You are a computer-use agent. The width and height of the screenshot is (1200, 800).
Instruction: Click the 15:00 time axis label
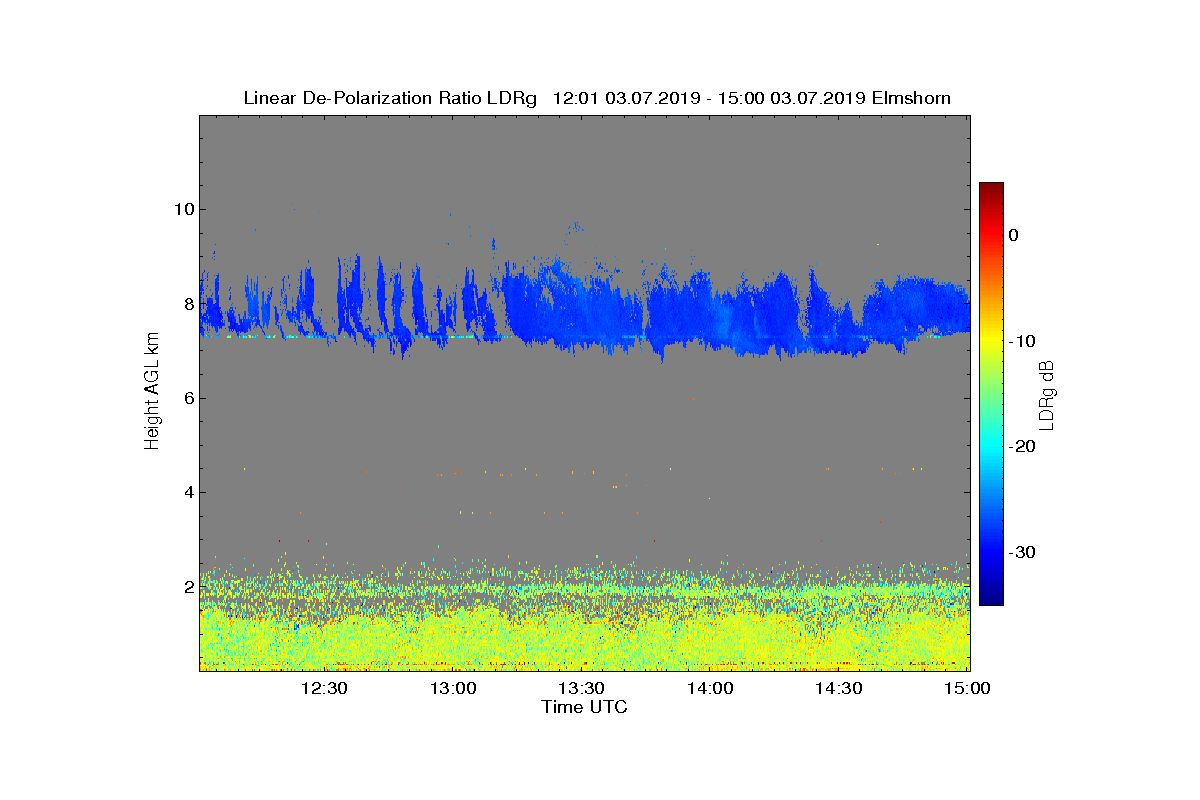click(x=967, y=689)
